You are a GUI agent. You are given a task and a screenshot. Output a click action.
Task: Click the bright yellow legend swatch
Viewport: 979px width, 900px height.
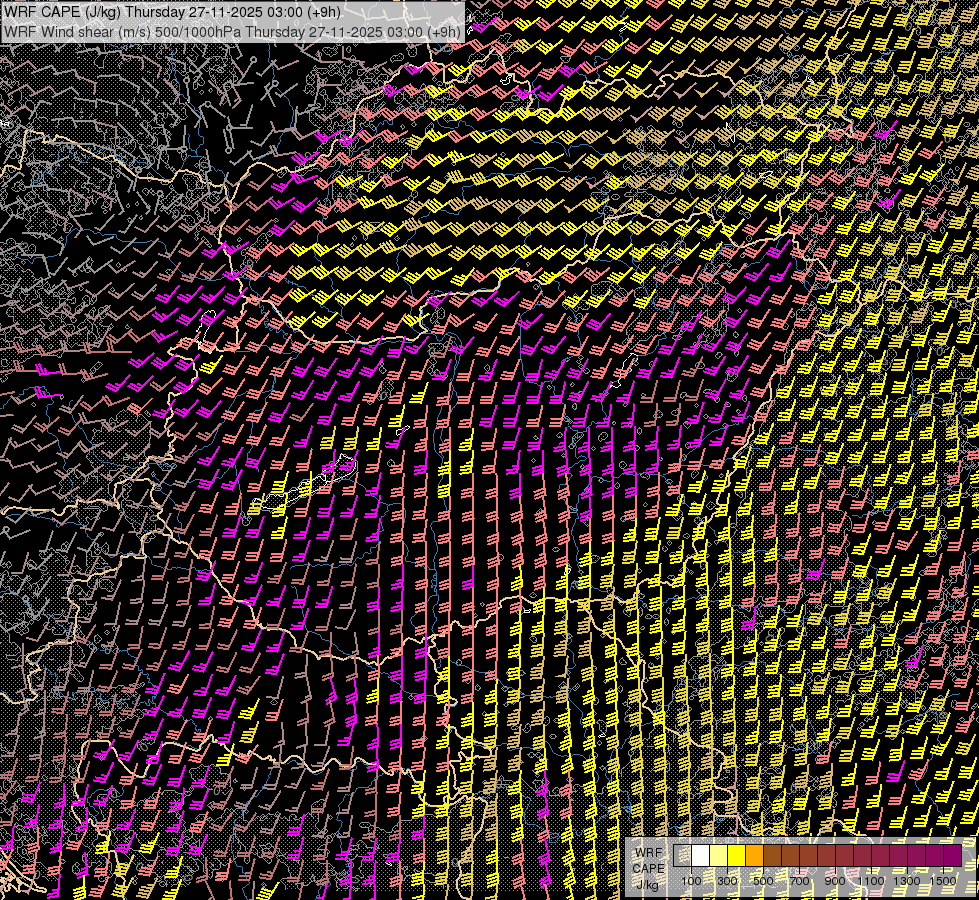(736, 855)
